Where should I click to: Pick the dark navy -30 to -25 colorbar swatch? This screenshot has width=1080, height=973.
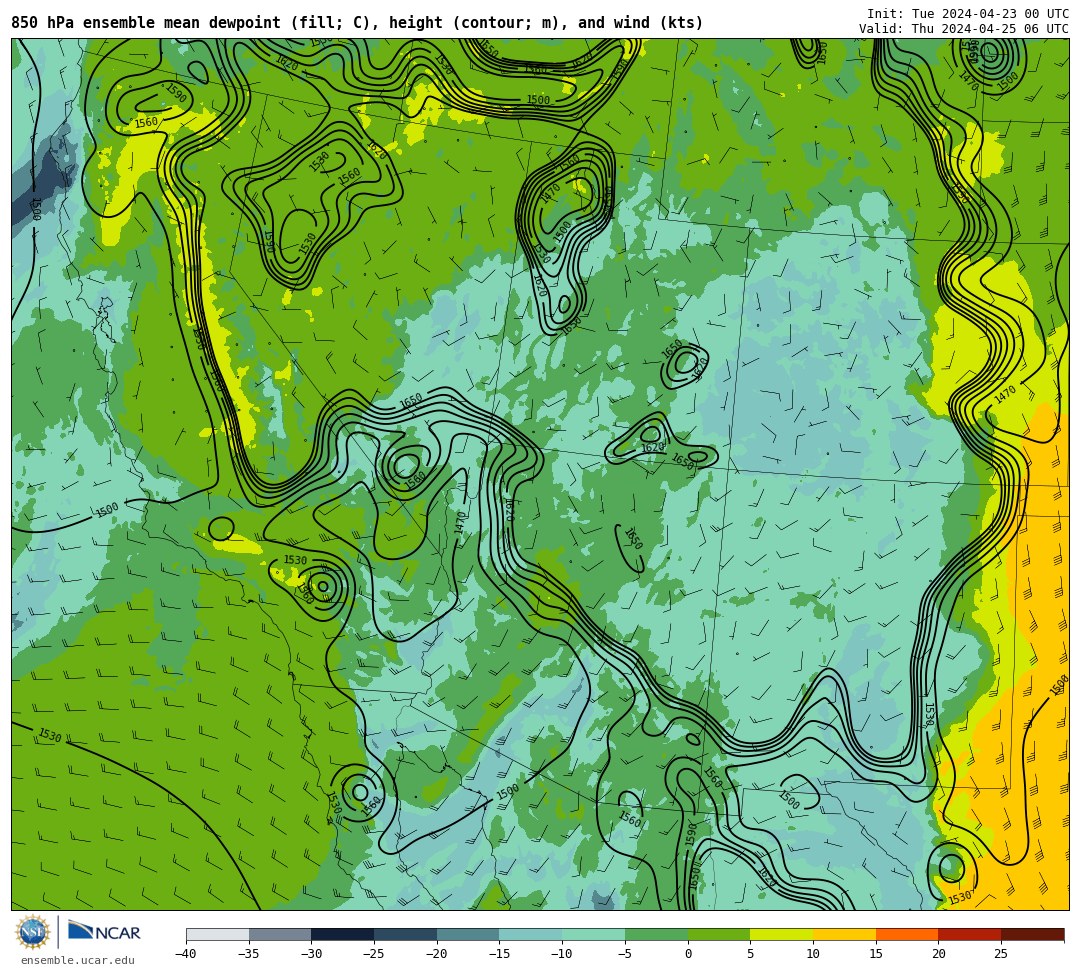342,934
